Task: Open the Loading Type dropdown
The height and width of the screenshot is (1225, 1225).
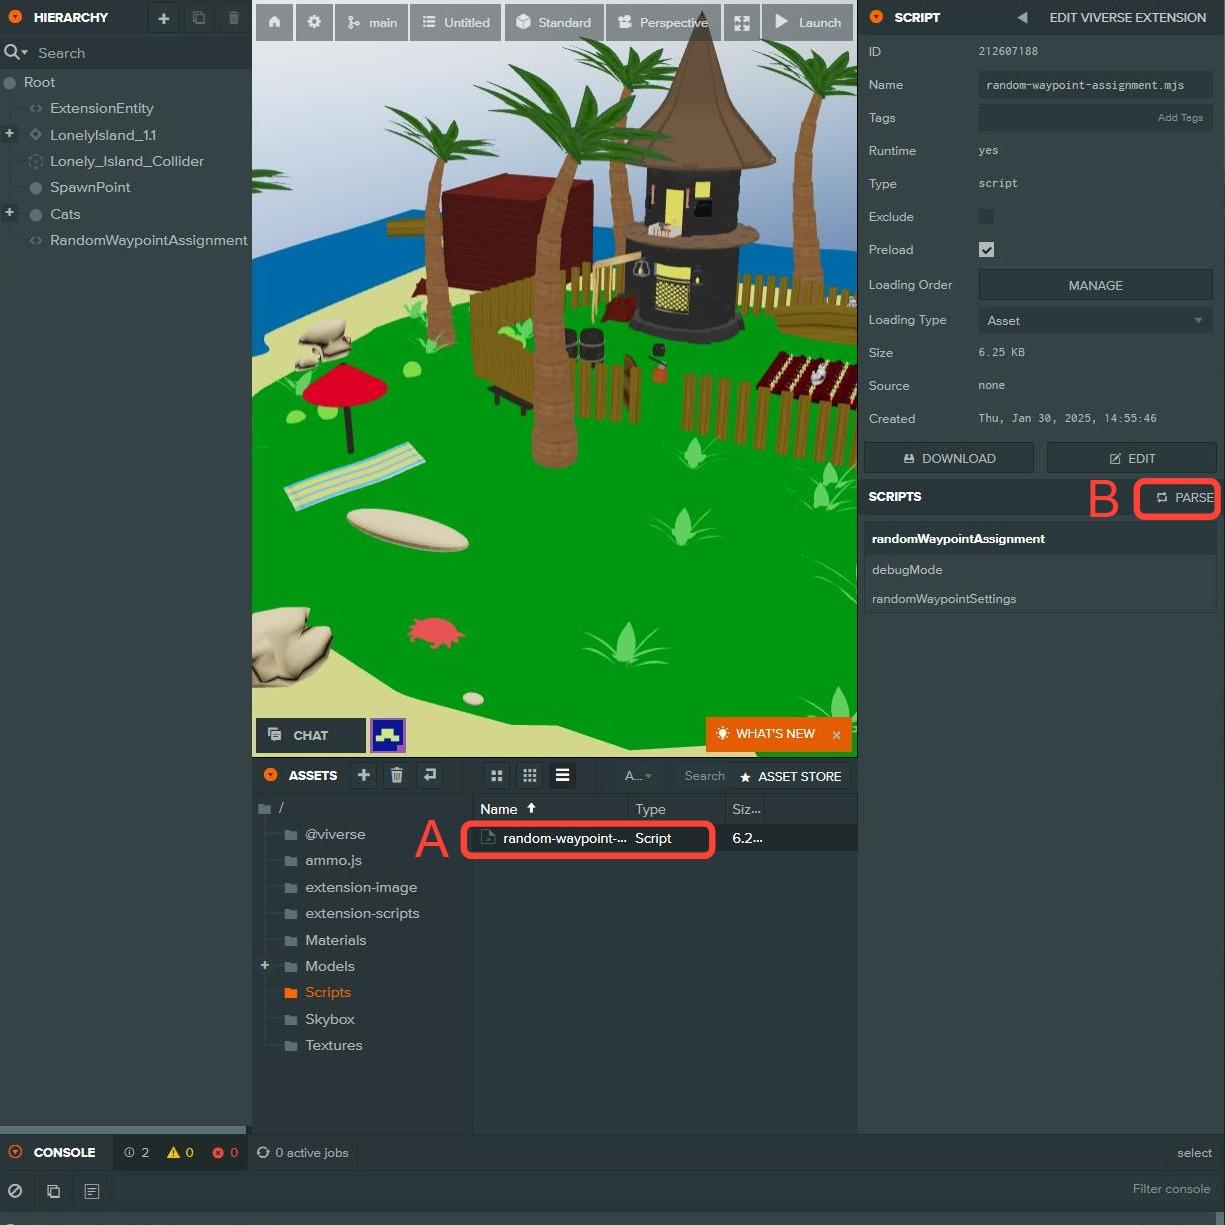Action: click(x=1095, y=321)
